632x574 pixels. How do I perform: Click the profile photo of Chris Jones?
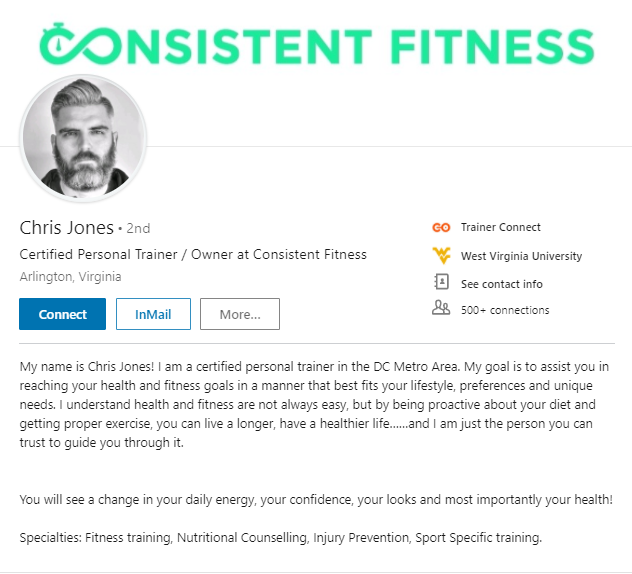click(83, 137)
